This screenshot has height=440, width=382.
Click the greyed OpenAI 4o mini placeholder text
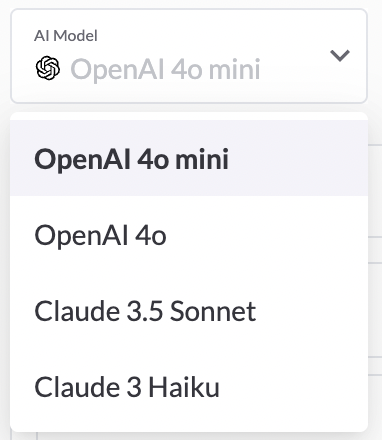pyautogui.click(x=165, y=69)
